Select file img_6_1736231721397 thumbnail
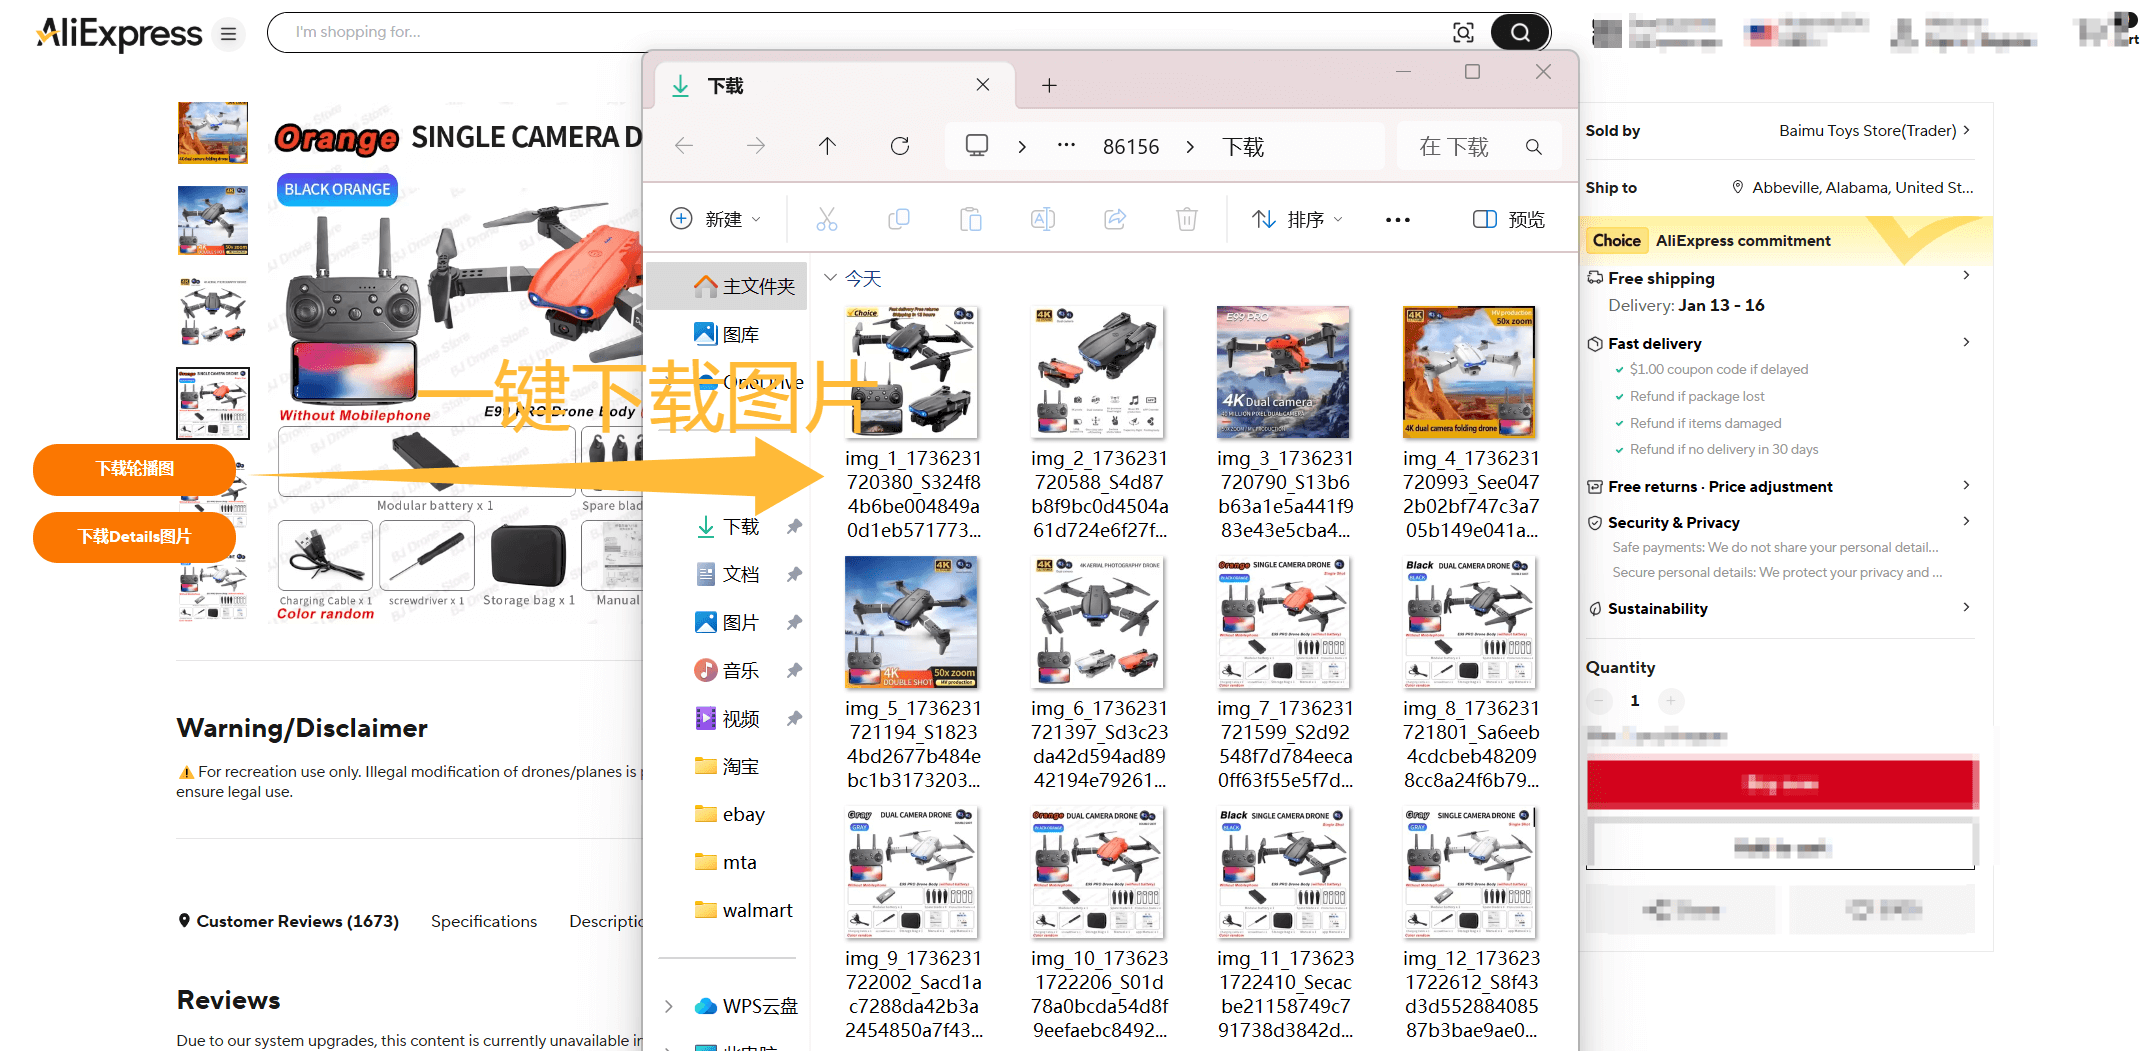Viewport: 2155px width, 1051px height. [1097, 622]
